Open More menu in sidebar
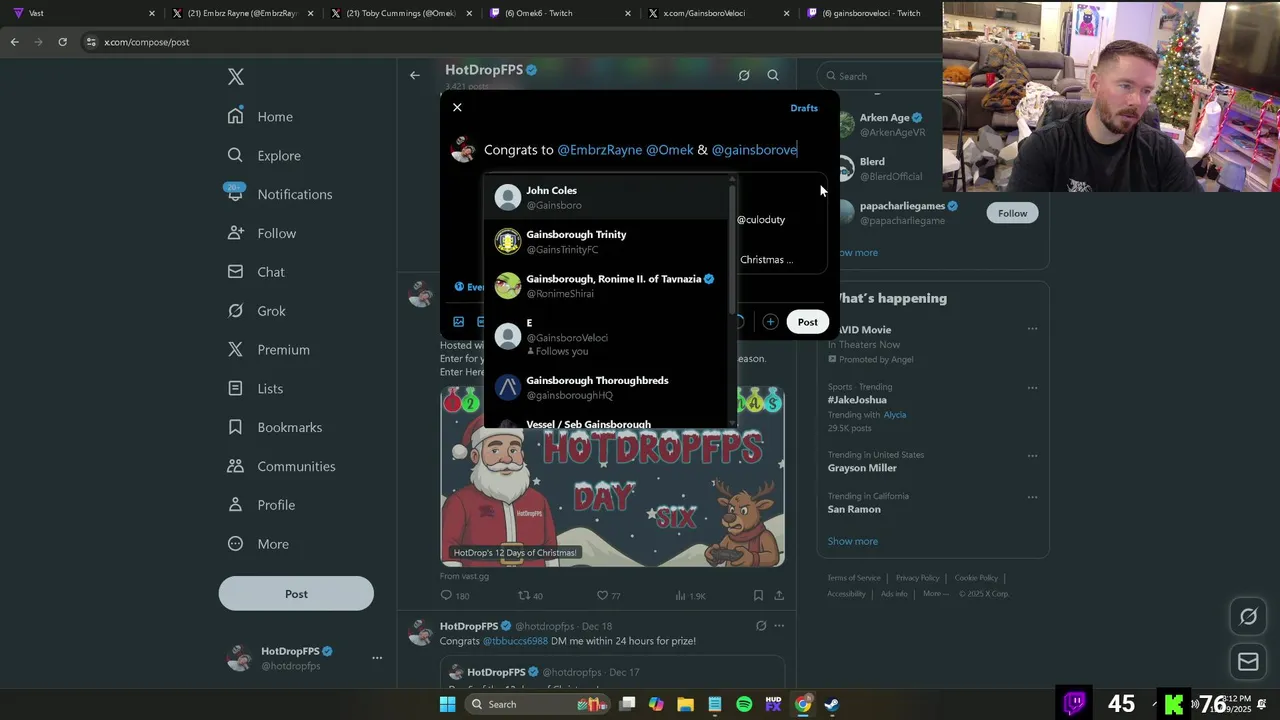 258,544
